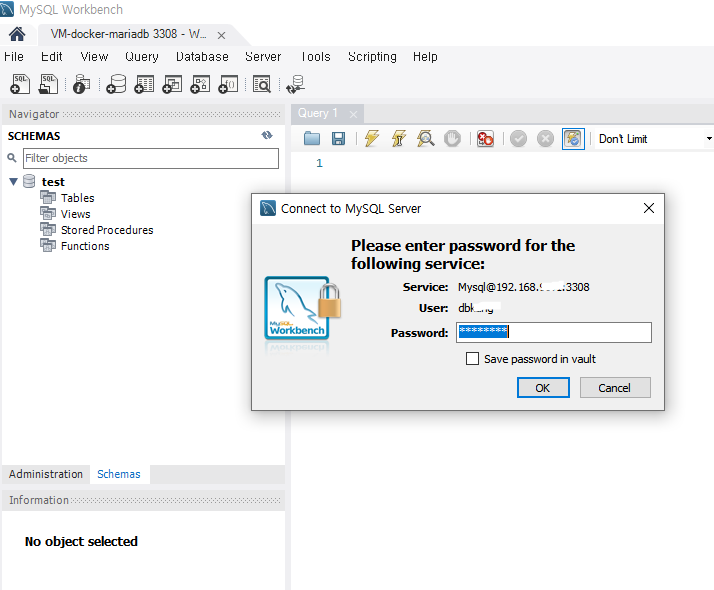
Task: Switch to the Administration tab
Action: click(46, 474)
